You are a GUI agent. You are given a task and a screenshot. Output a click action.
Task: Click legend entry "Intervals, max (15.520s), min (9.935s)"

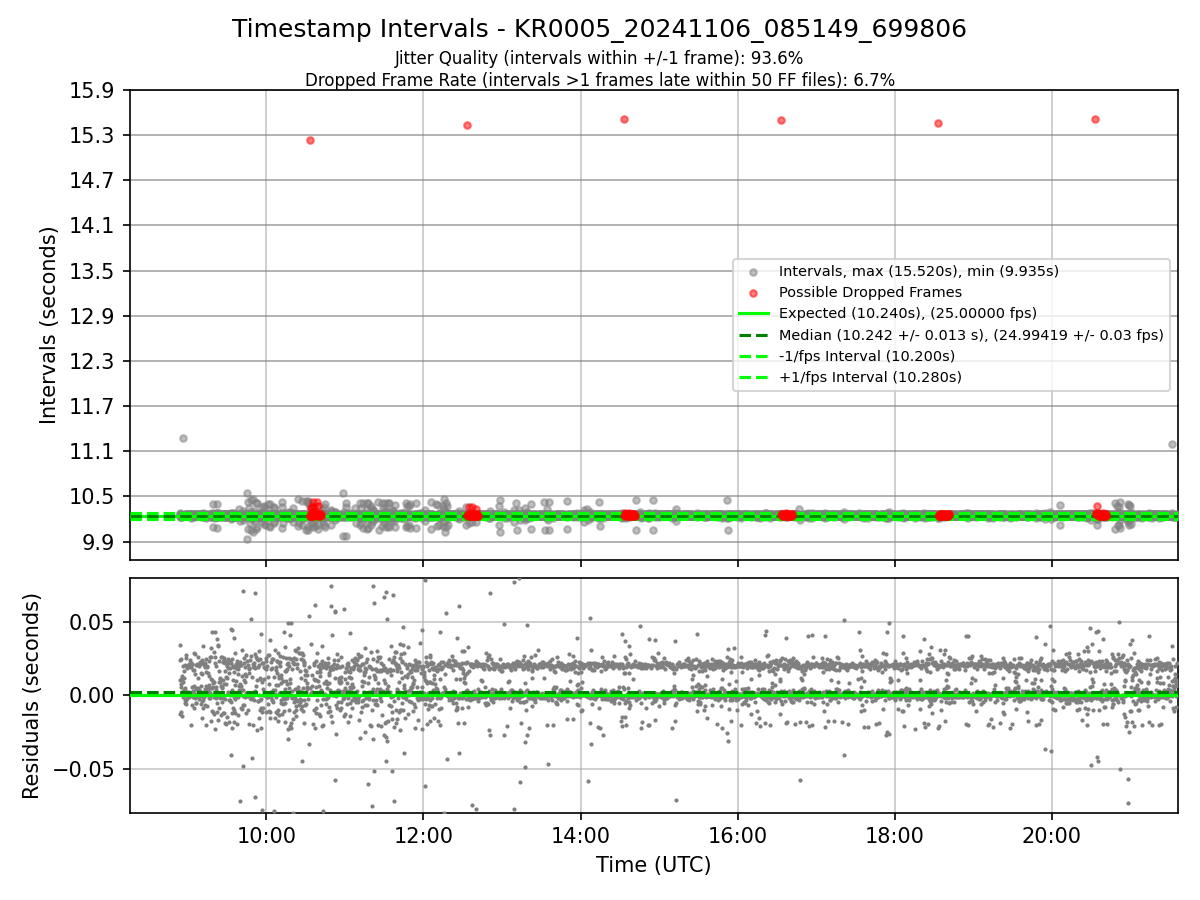point(918,271)
